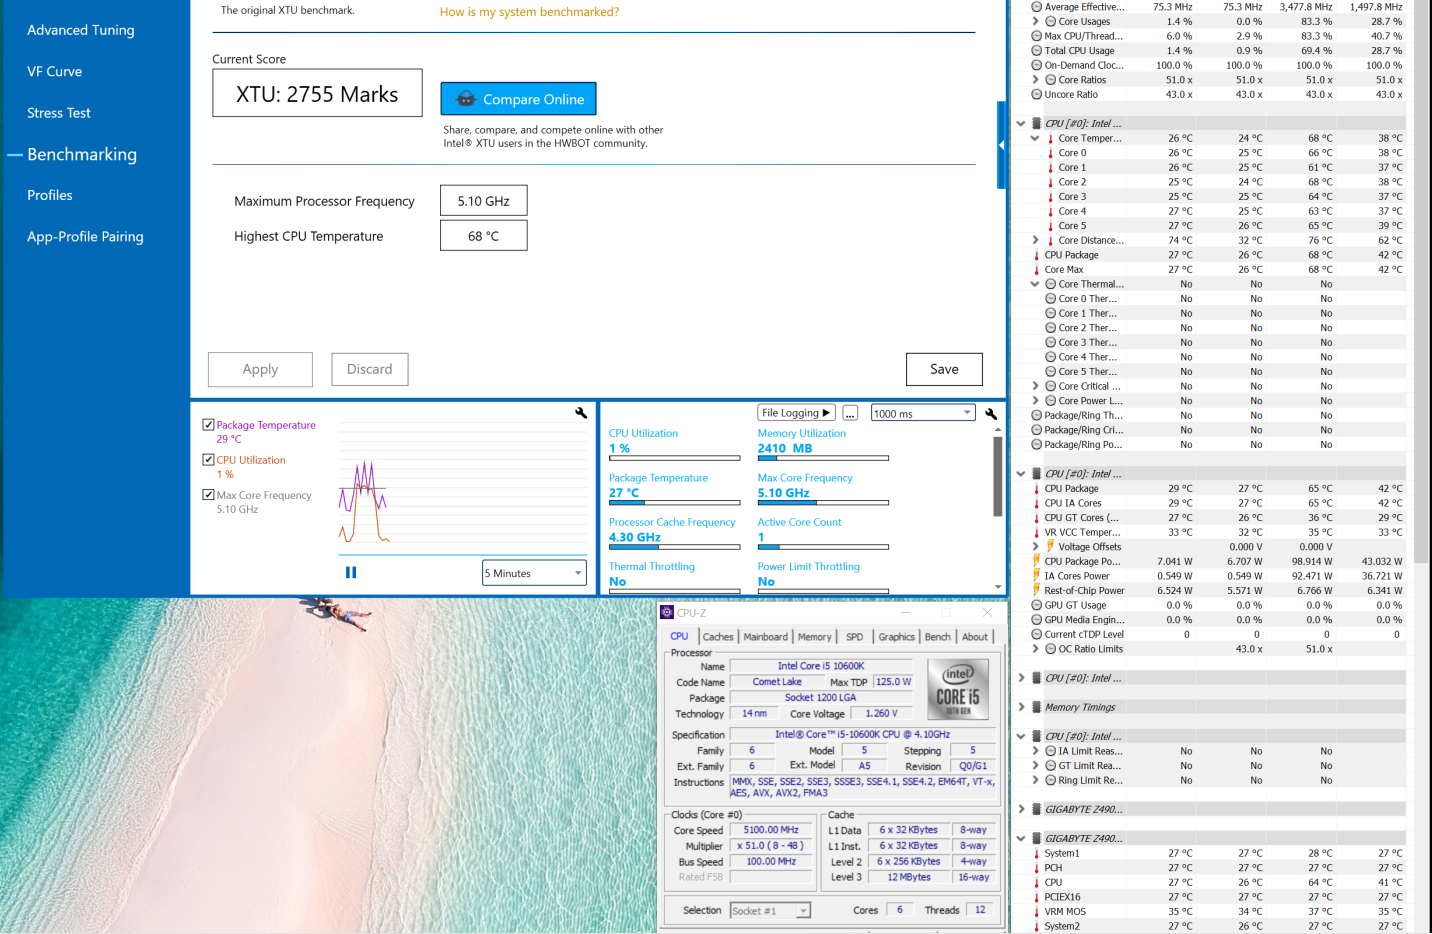Click the Total CPU Usage circle icon
Screen dimensions: 1432x934
pos(1037,51)
